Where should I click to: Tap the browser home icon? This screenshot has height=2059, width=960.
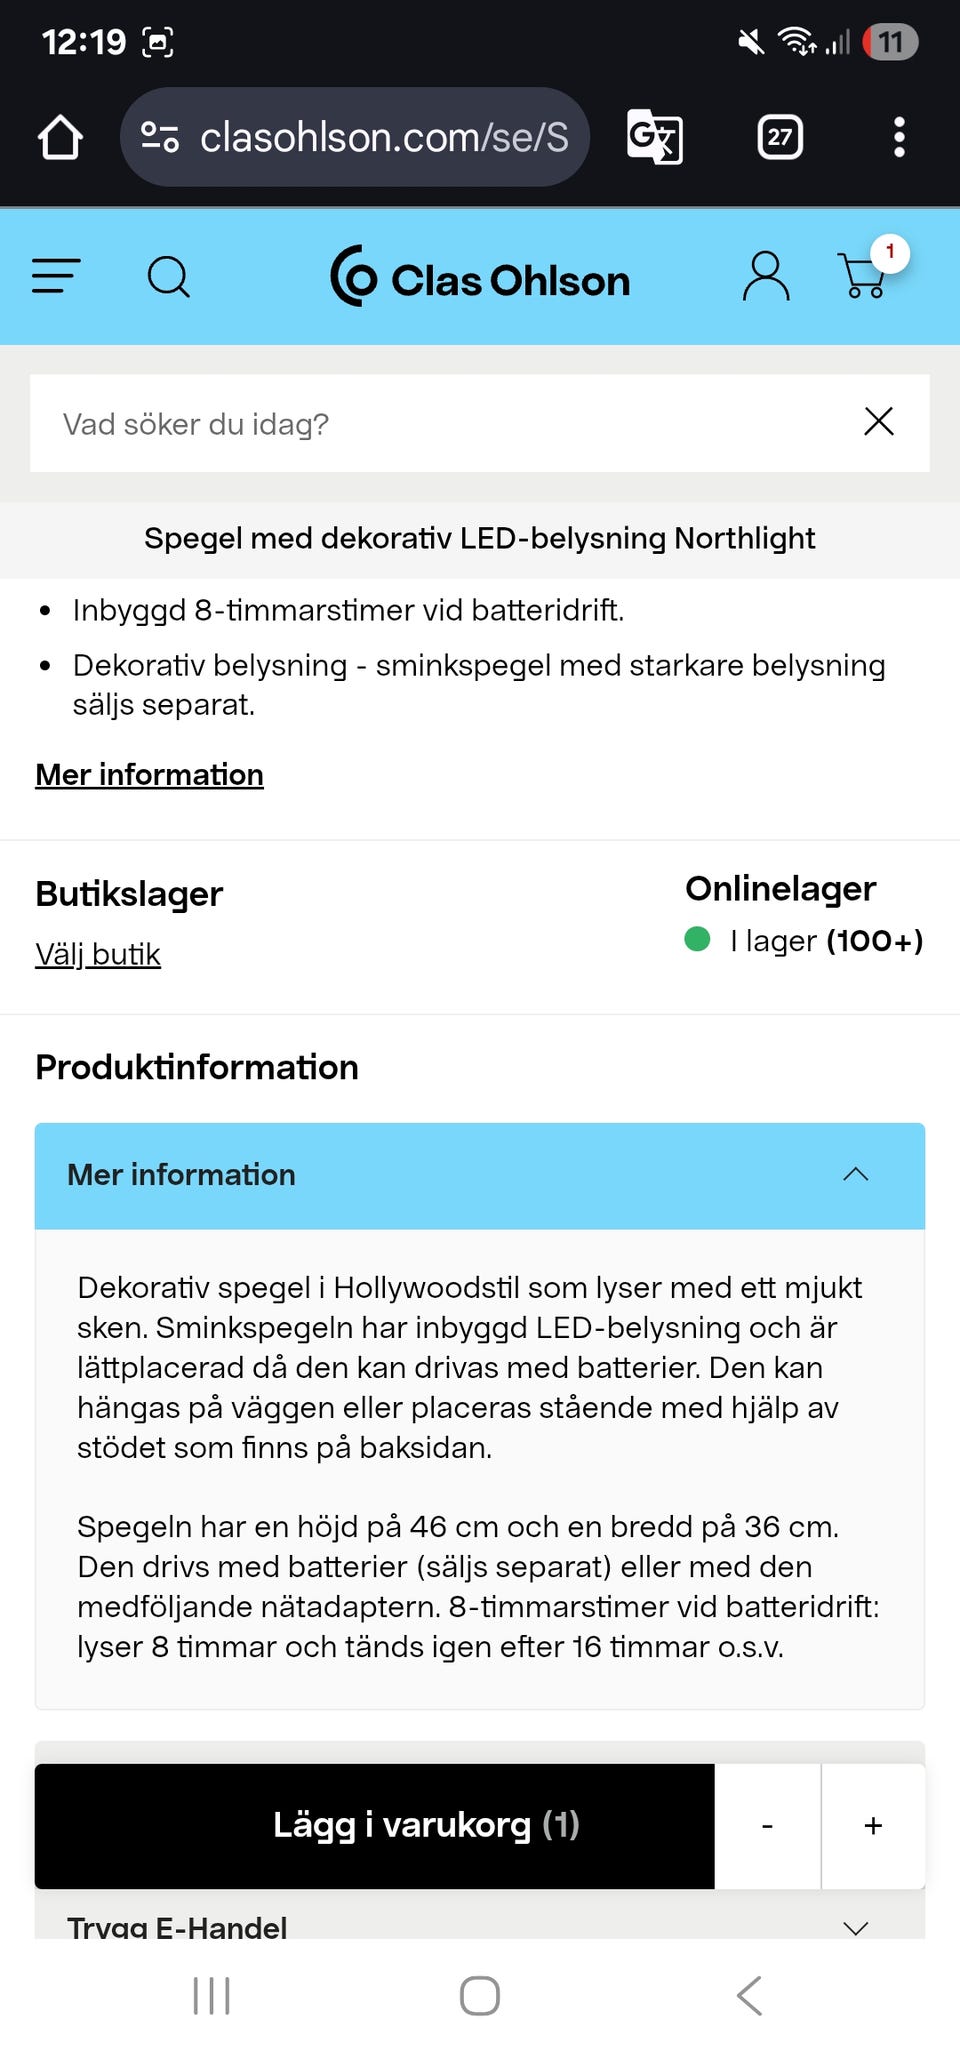[59, 137]
